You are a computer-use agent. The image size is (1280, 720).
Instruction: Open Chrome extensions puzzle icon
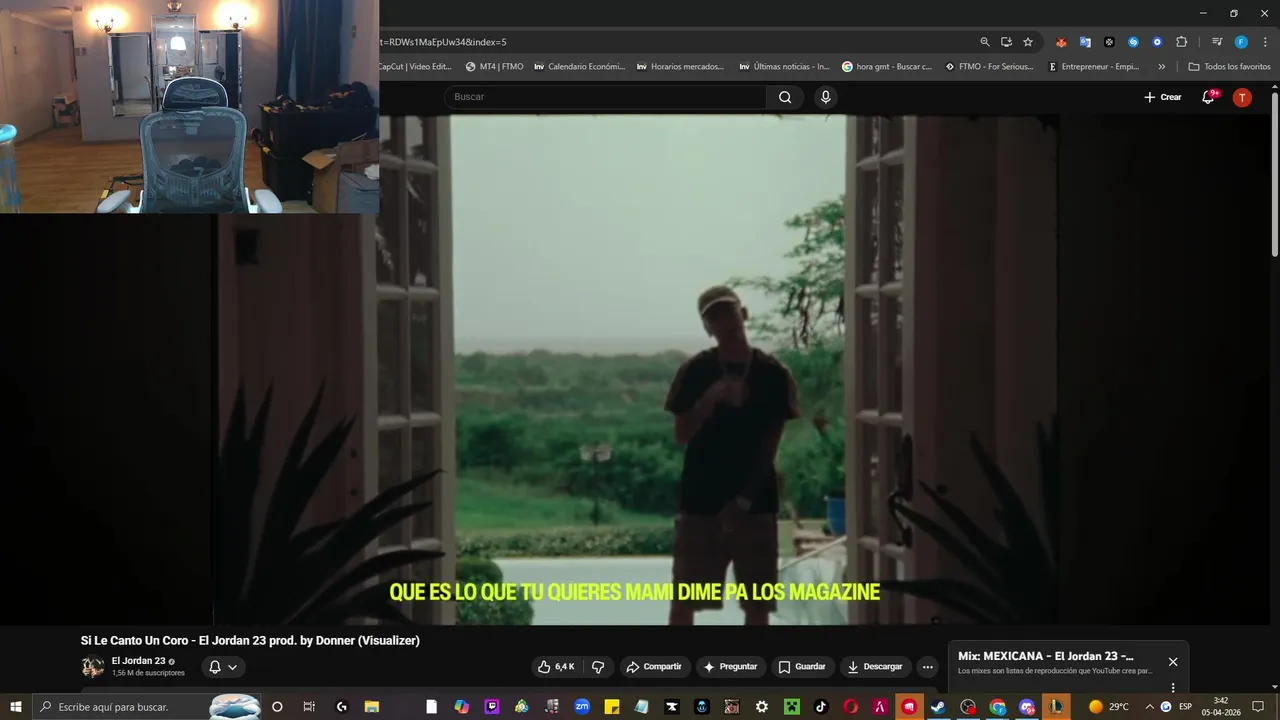(x=1181, y=42)
